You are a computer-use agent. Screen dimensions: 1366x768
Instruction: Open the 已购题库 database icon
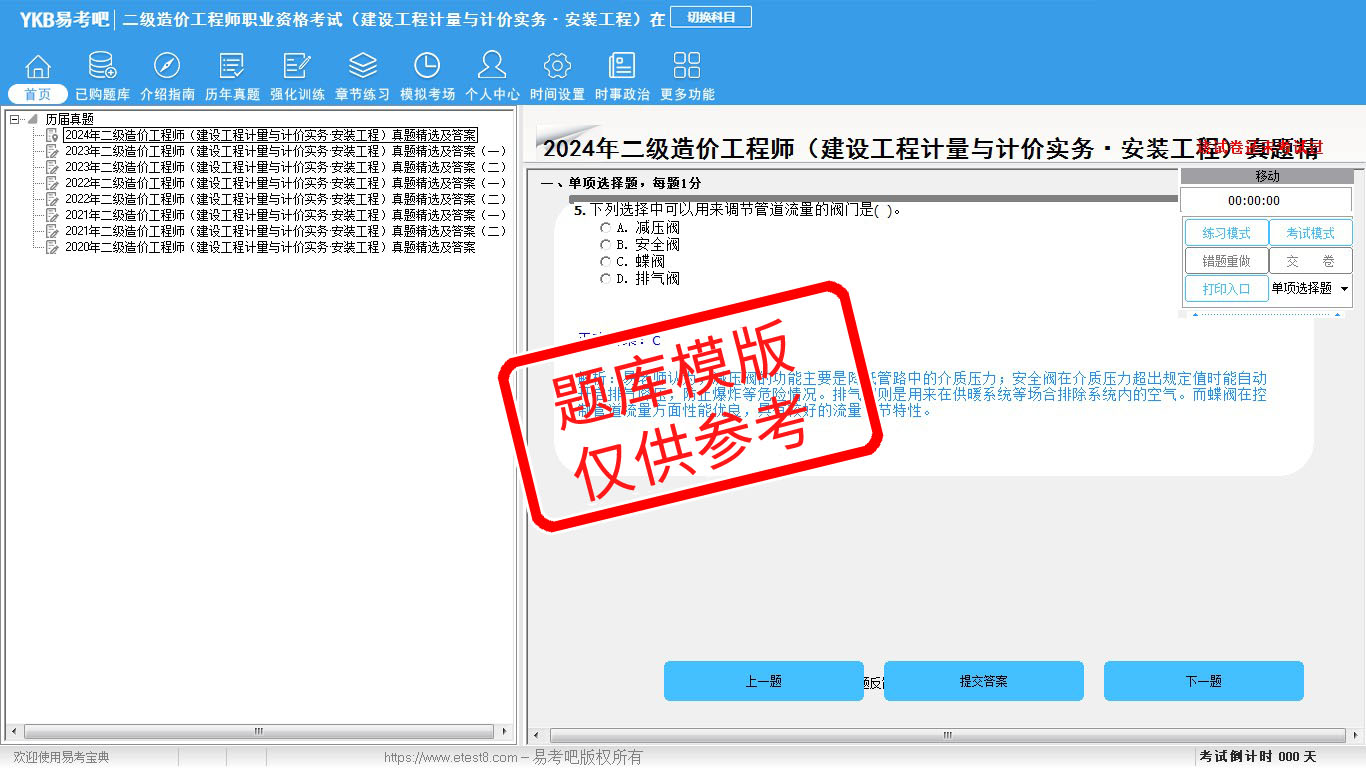[102, 67]
